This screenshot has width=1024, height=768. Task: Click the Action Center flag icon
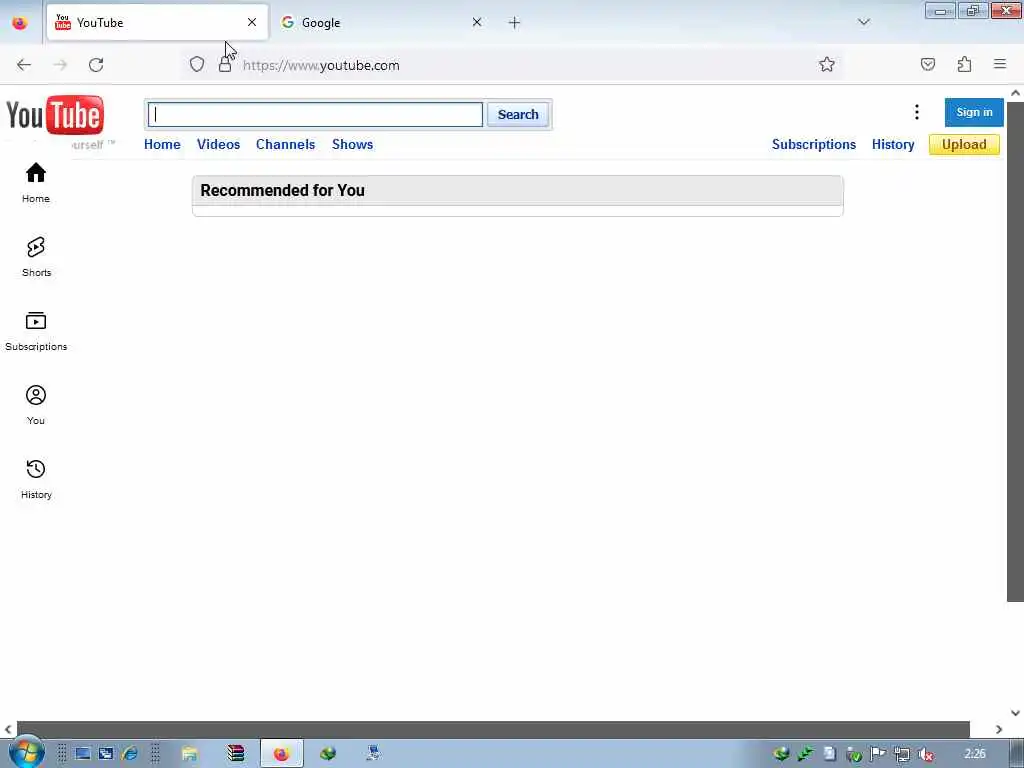[878, 754]
